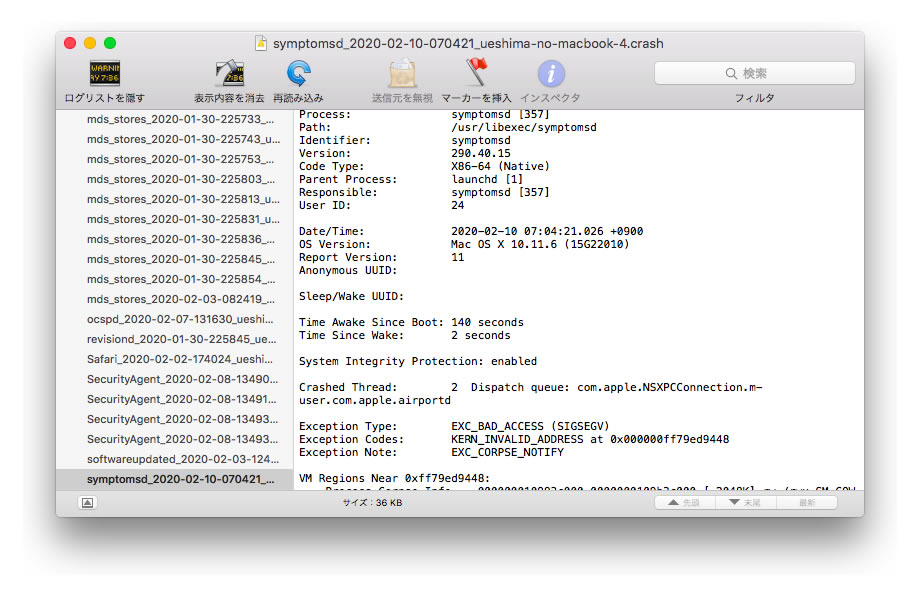Select mds_stores_2020-01-30-225845 log
Viewport: 920px width, 597px height.
click(x=175, y=259)
